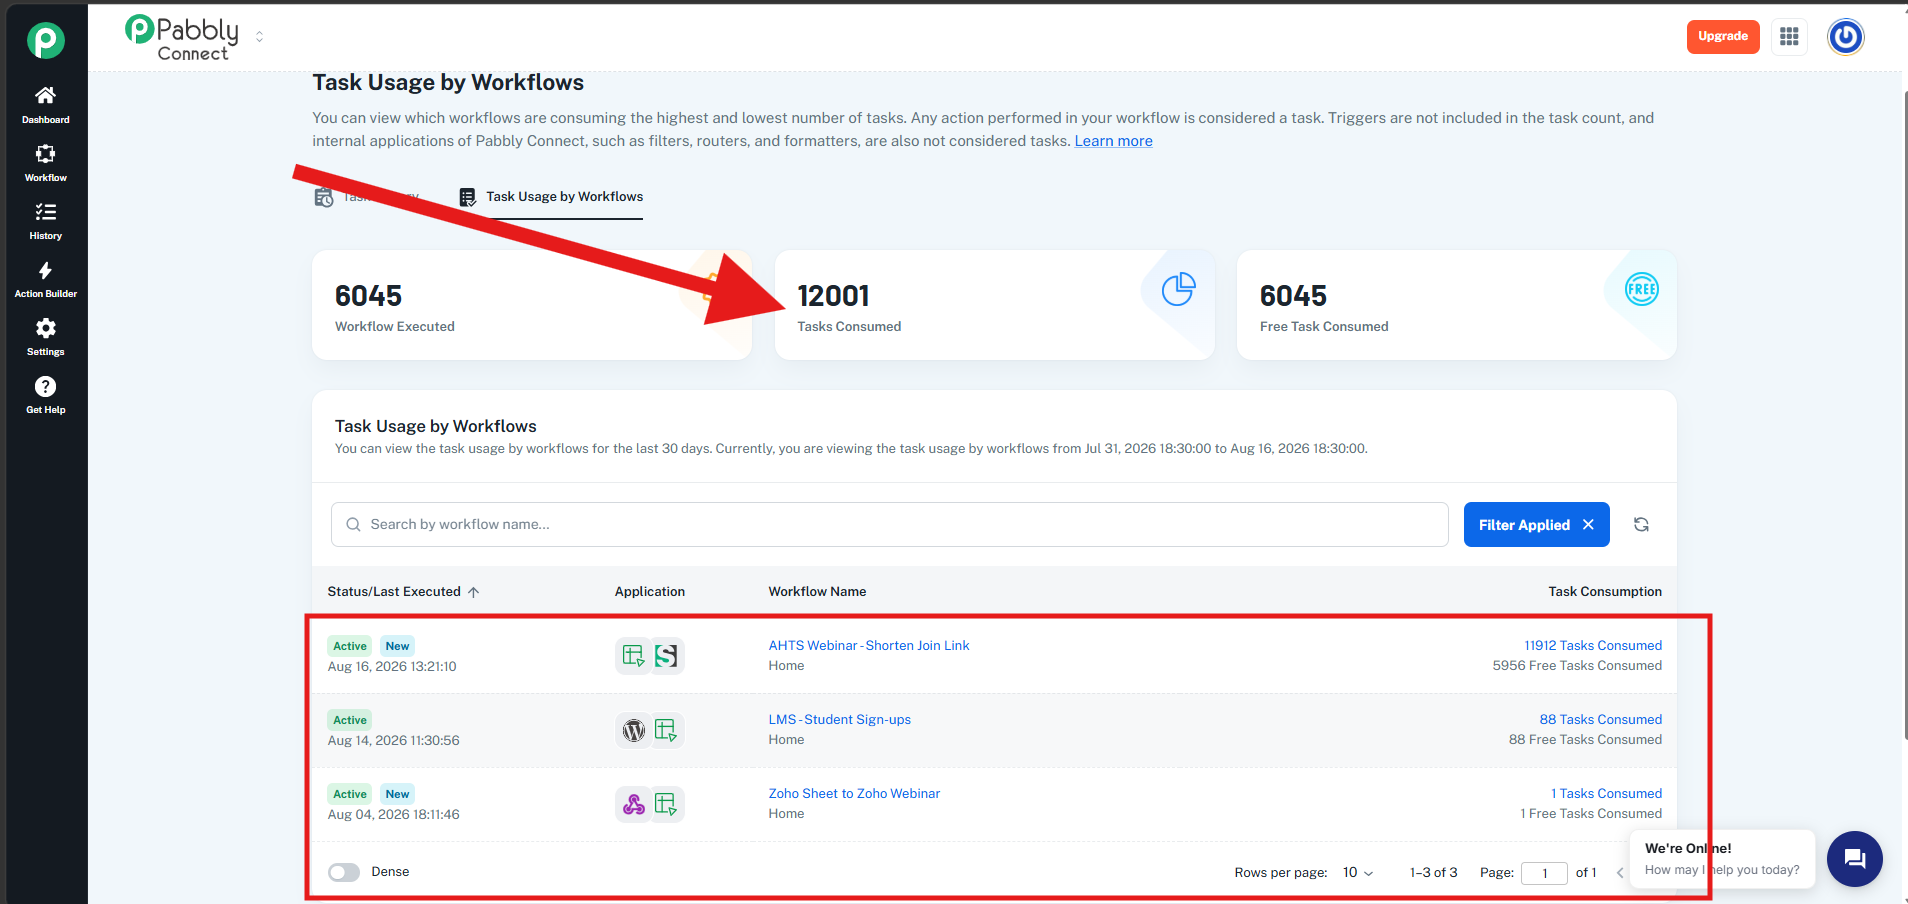Launch the Action Builder
This screenshot has height=904, width=1908.
pyautogui.click(x=46, y=279)
